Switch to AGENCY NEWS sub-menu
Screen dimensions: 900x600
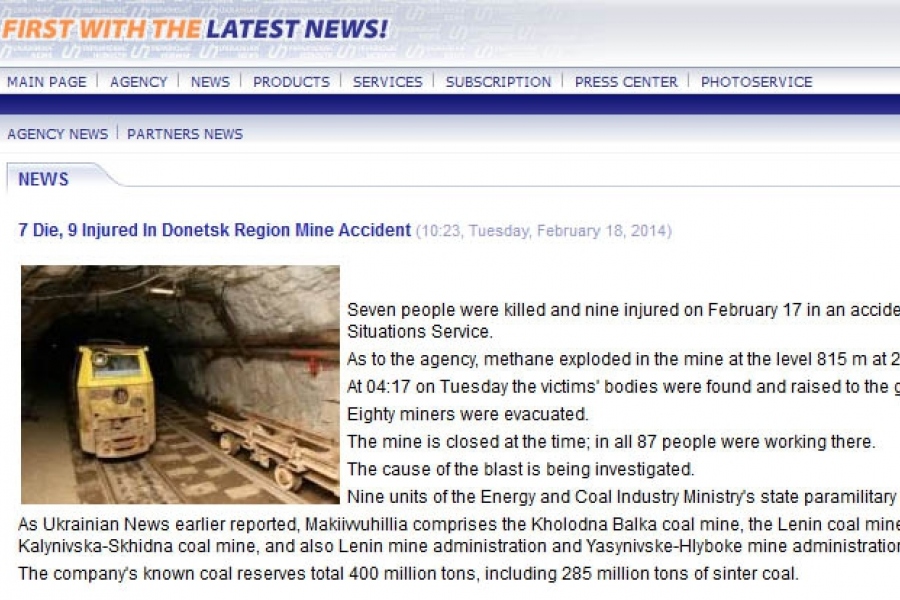tap(57, 134)
